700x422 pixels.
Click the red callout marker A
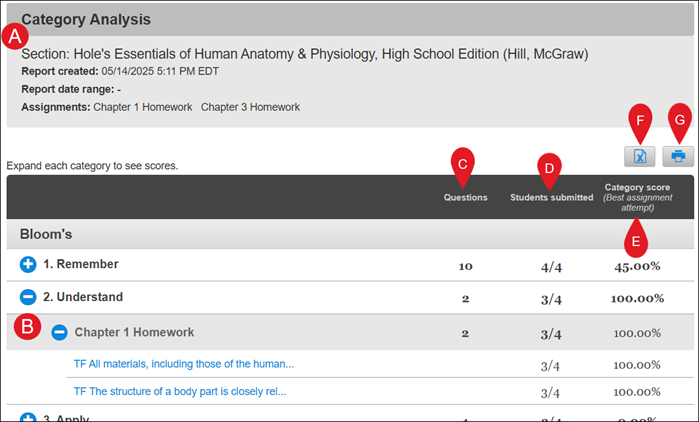click(x=15, y=36)
